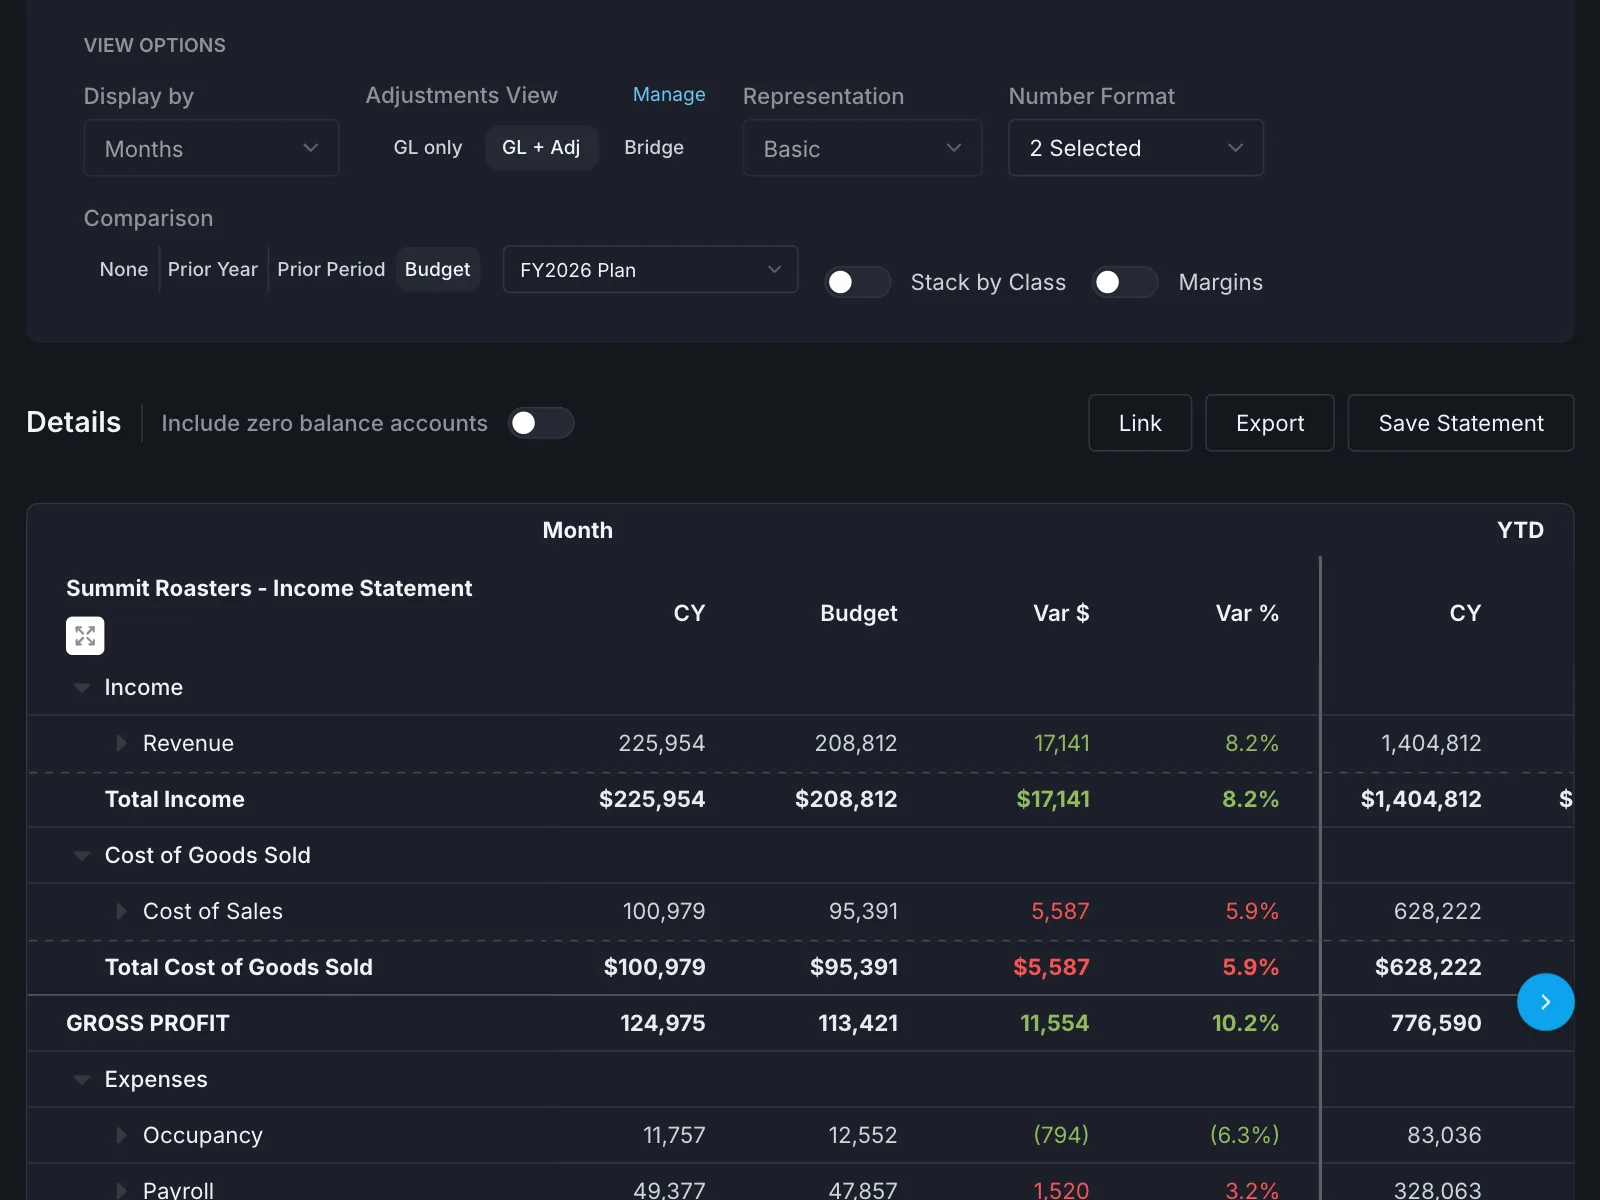Viewport: 1600px width, 1200px height.
Task: Enable the Margins switch
Action: 1125,282
